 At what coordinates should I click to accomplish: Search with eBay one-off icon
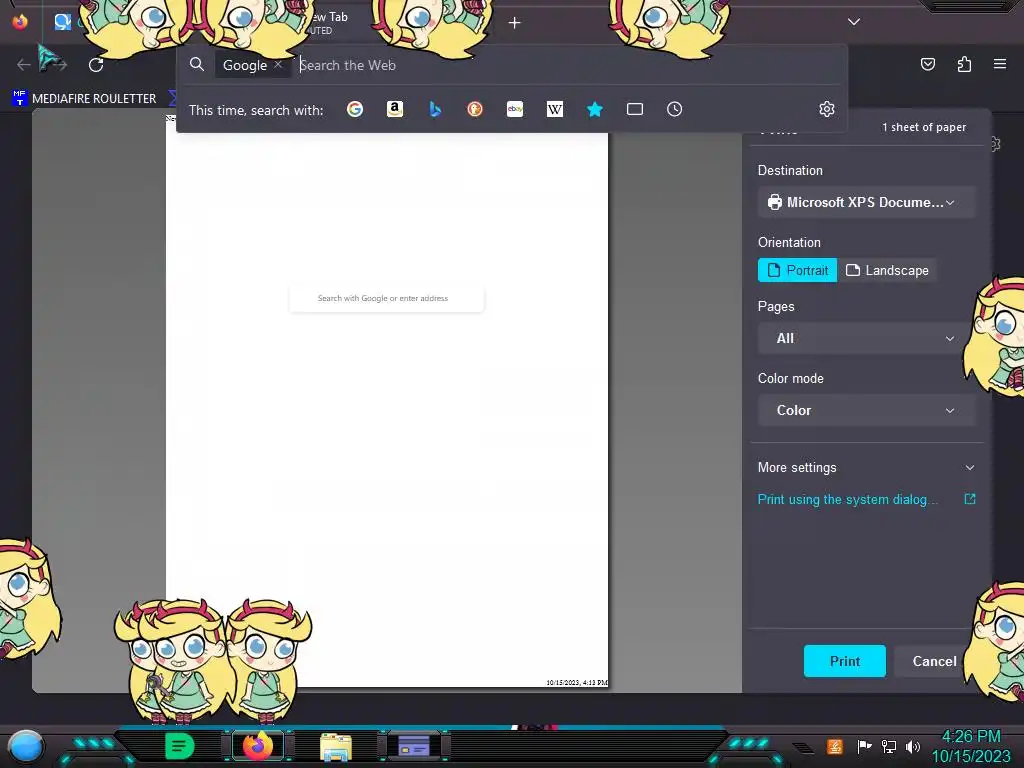[515, 109]
